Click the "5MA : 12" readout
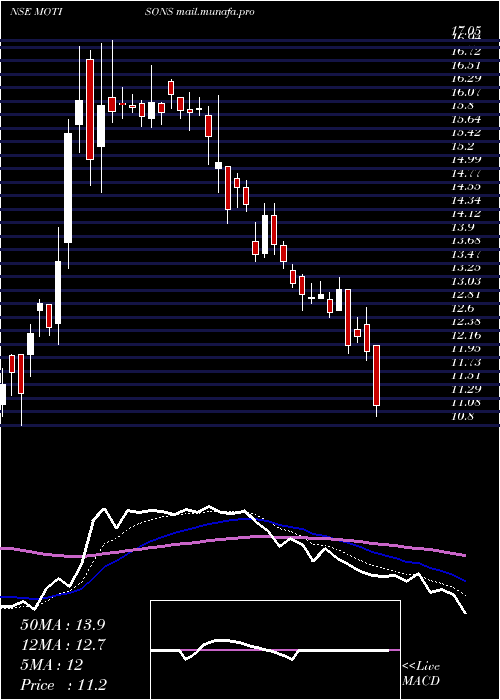Screen dimensions: 500x700 52,665
